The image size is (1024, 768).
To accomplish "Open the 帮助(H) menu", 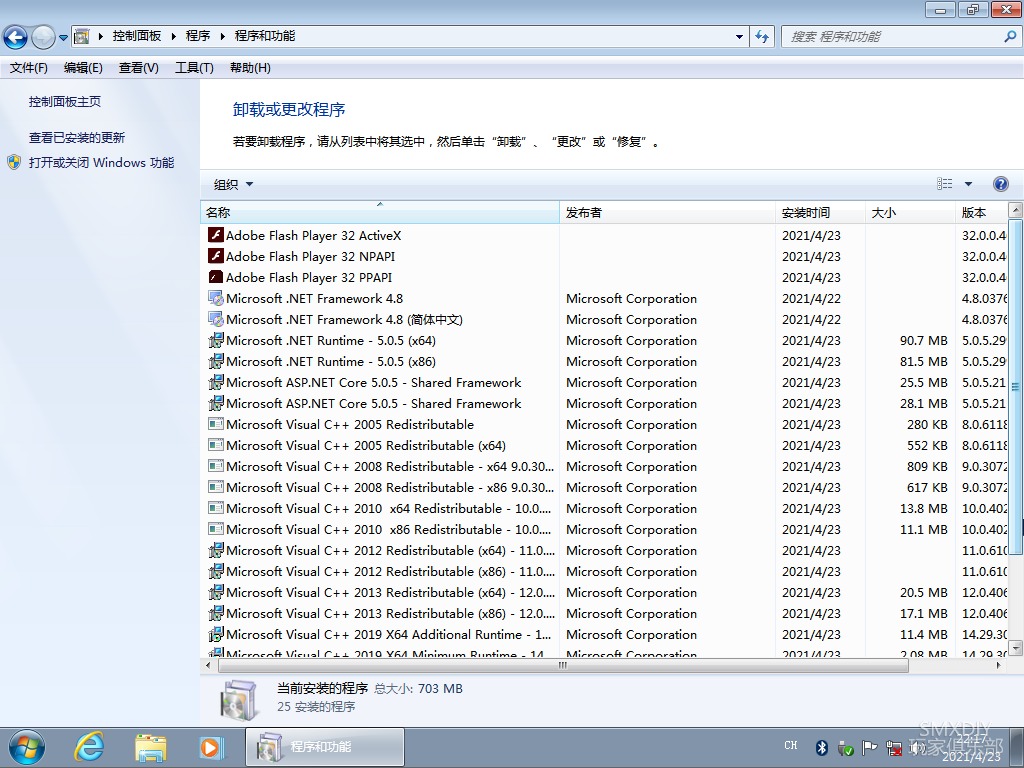I will click(x=250, y=68).
